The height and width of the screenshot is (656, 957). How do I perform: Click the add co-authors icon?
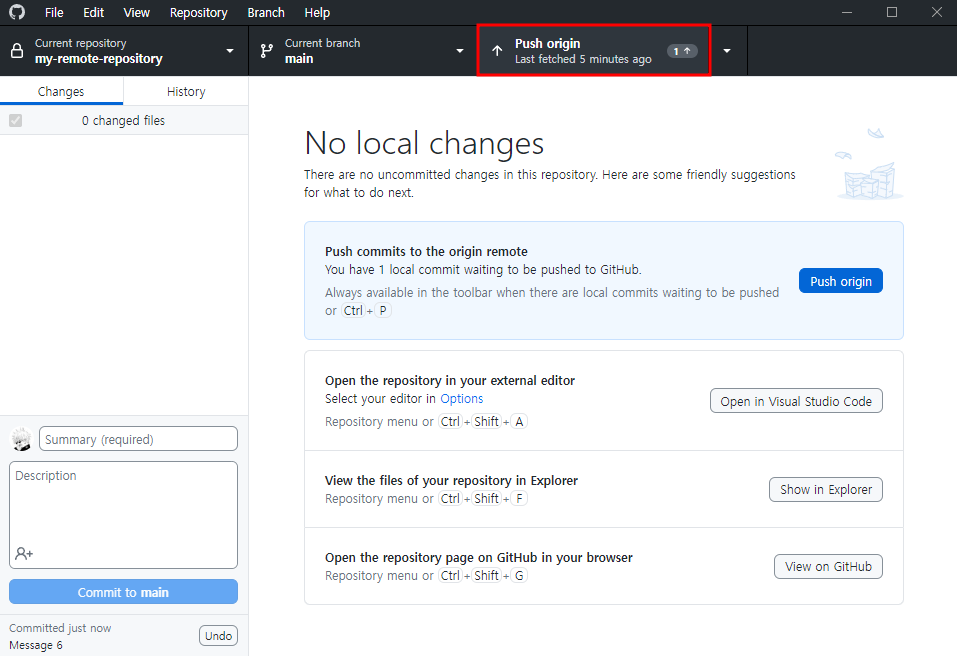[x=24, y=553]
